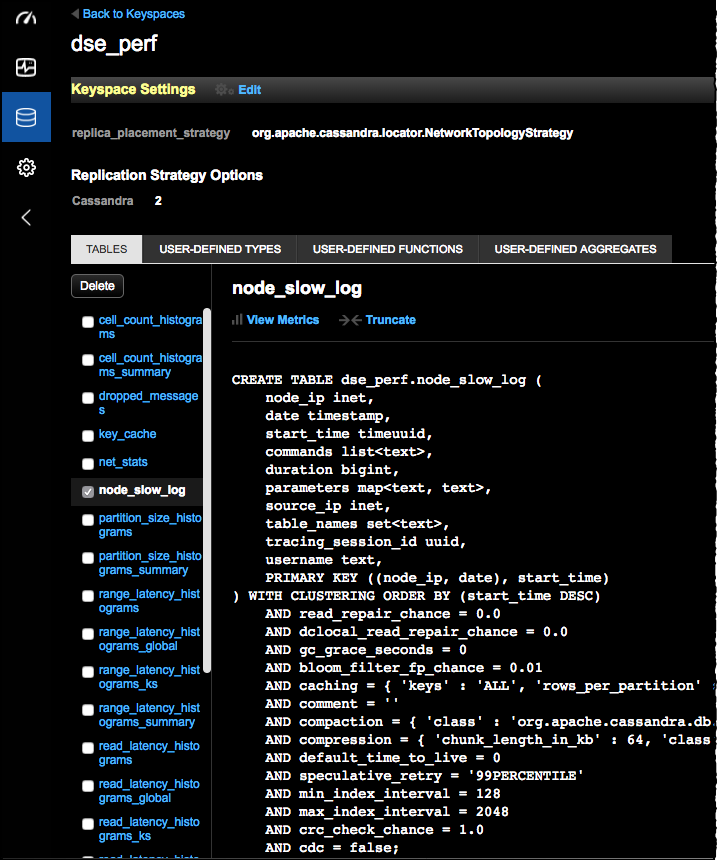Open the USER-DEFINED AGGREGATES tab
717x860 pixels.
point(575,249)
